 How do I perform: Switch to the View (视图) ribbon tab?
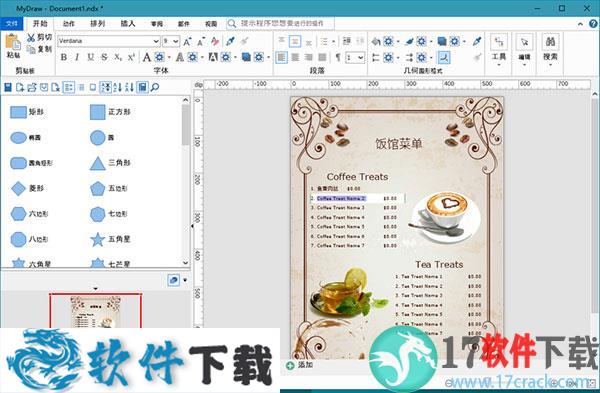211,23
